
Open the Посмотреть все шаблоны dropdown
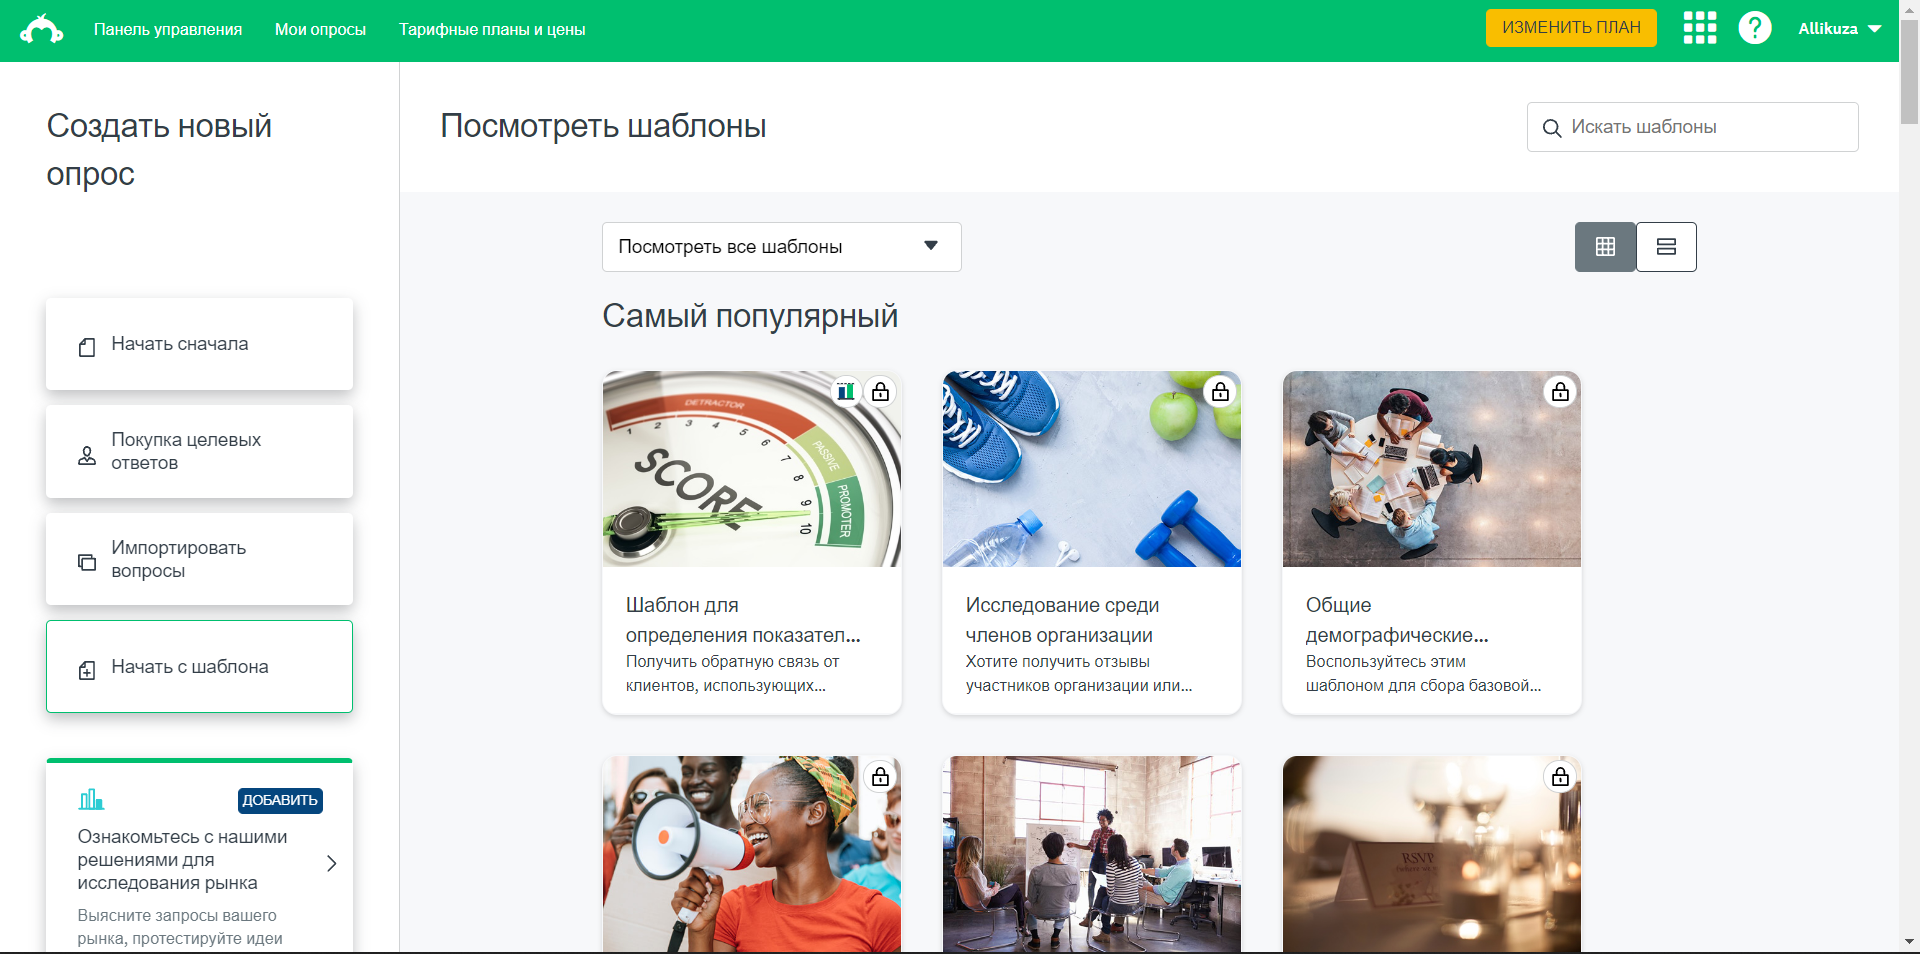tap(782, 247)
